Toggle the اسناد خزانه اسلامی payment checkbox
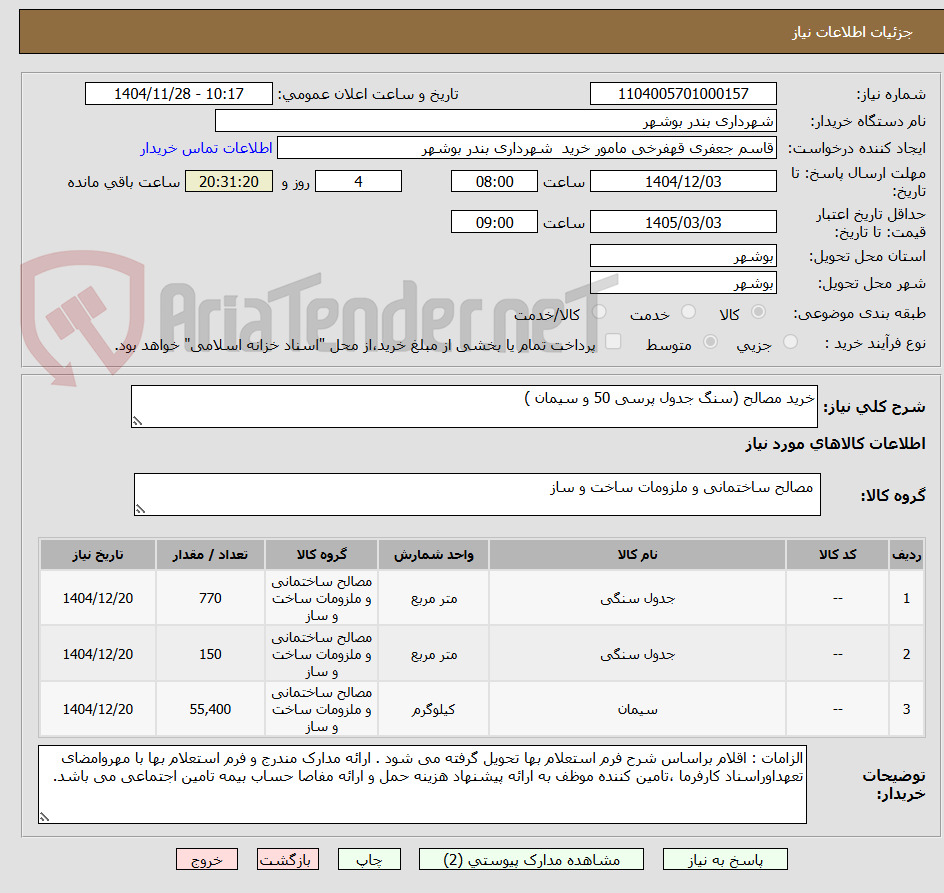 (x=613, y=341)
